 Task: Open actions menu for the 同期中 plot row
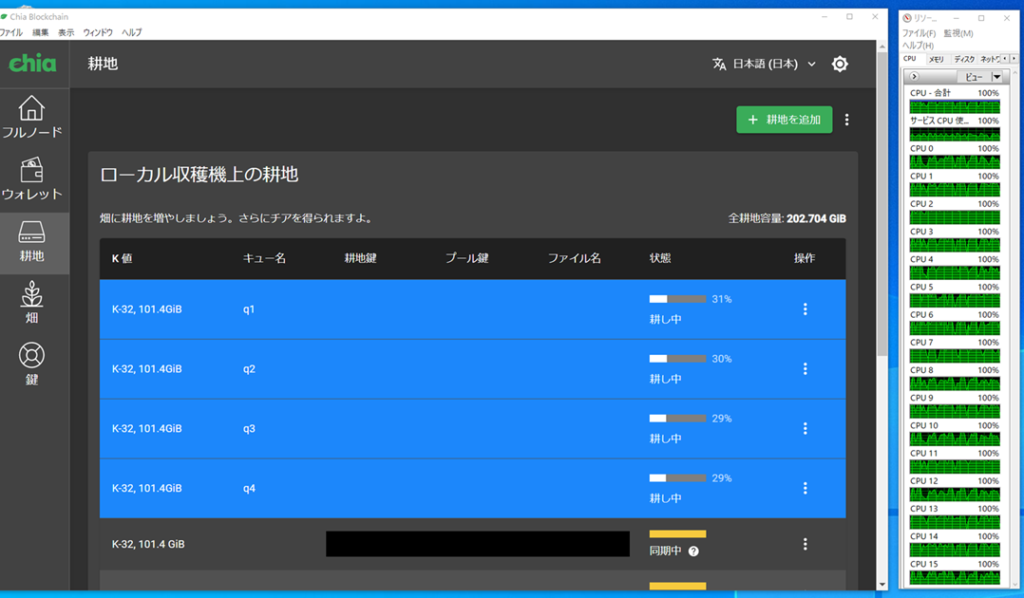(805, 544)
